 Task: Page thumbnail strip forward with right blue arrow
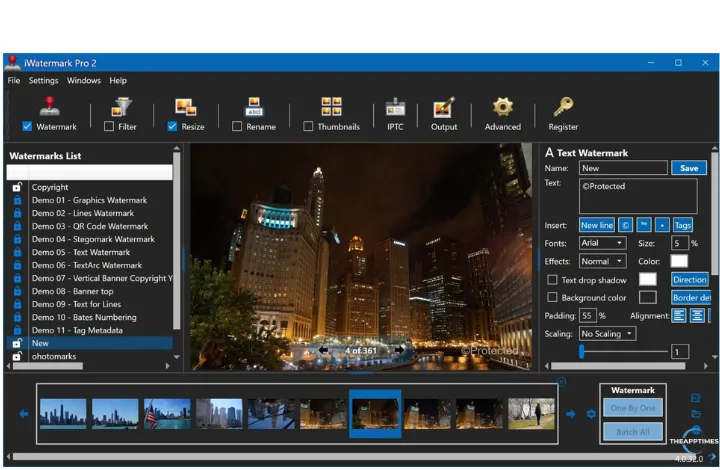pyautogui.click(x=571, y=414)
